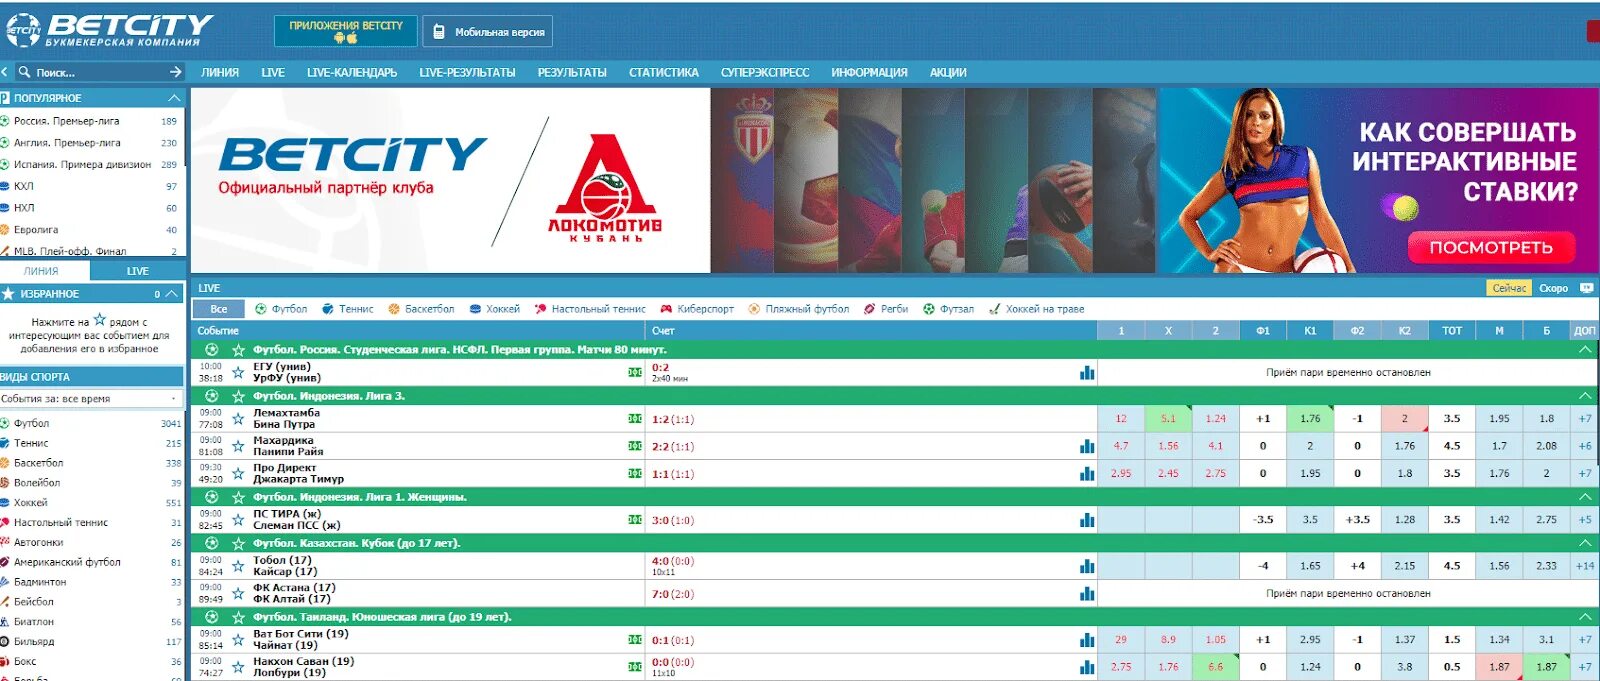The width and height of the screenshot is (1600, 681).
Task: Collapse Индонезия Лига 3 group
Action: [x=1584, y=396]
